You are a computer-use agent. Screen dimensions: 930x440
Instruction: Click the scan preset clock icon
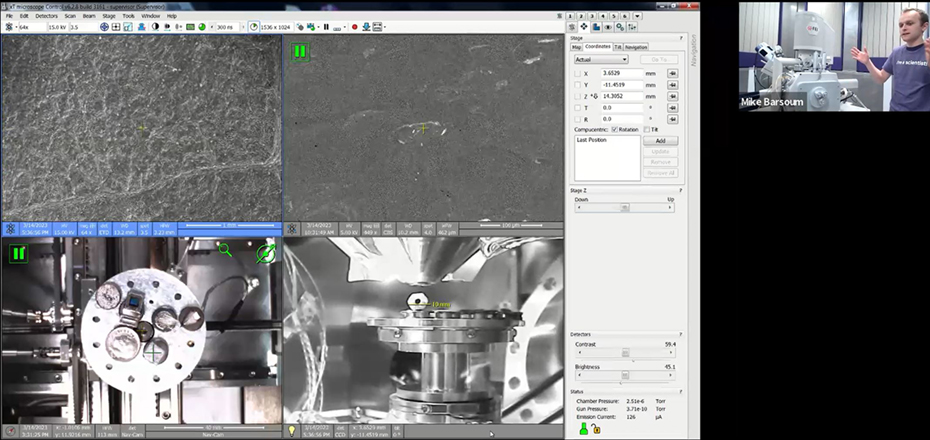254,27
